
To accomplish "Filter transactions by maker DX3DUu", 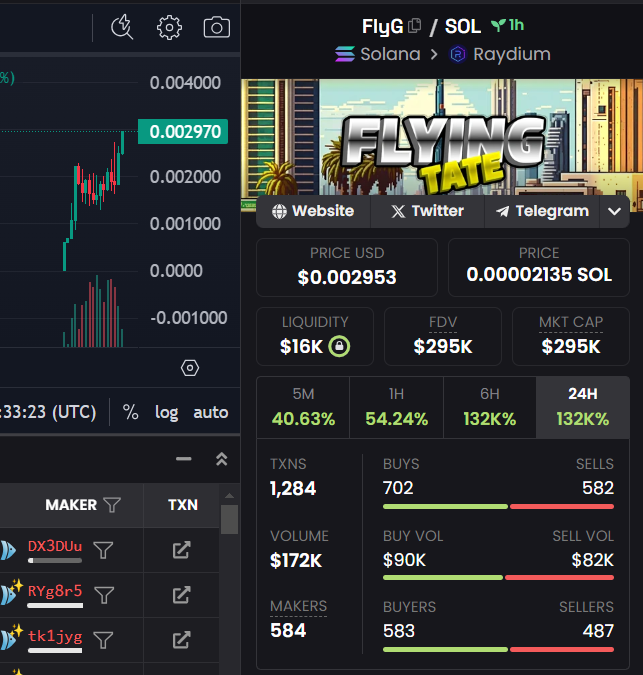I will (x=103, y=550).
